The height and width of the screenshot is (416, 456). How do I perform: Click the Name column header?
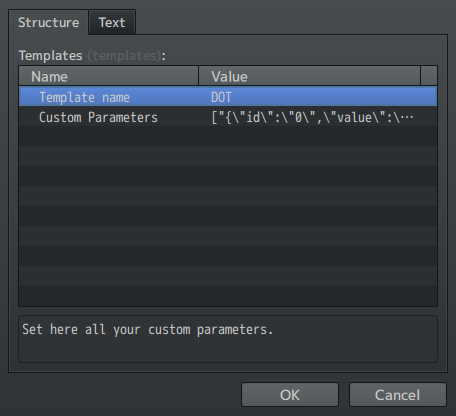[109, 76]
